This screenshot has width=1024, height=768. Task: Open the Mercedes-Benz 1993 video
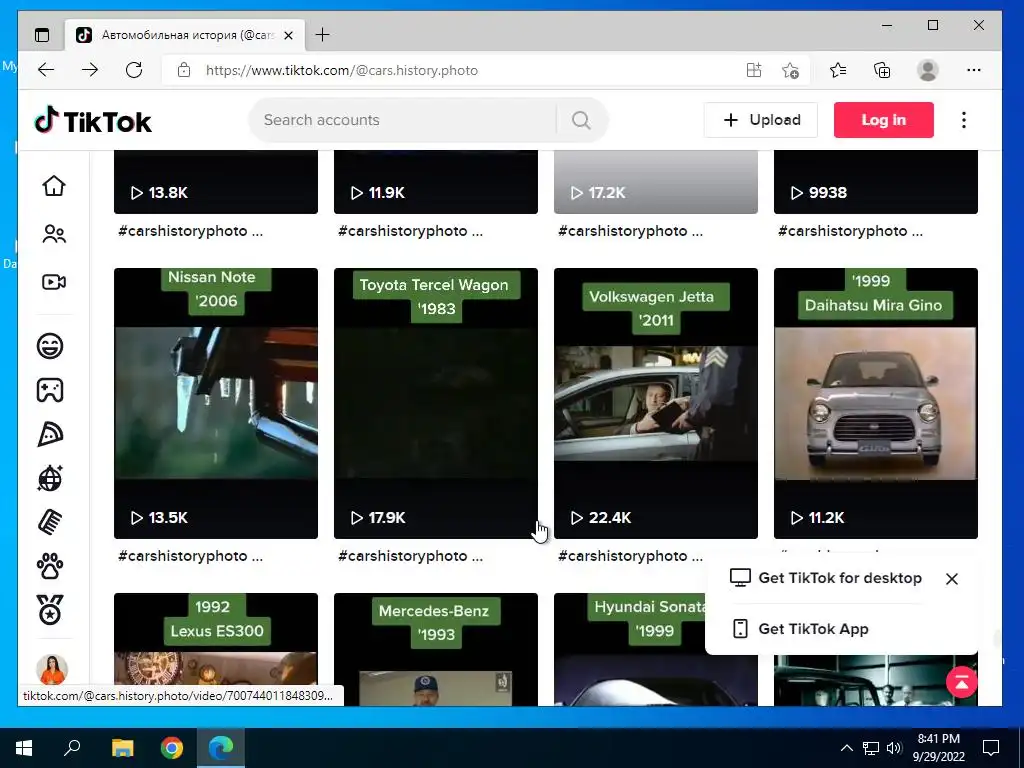(x=436, y=649)
